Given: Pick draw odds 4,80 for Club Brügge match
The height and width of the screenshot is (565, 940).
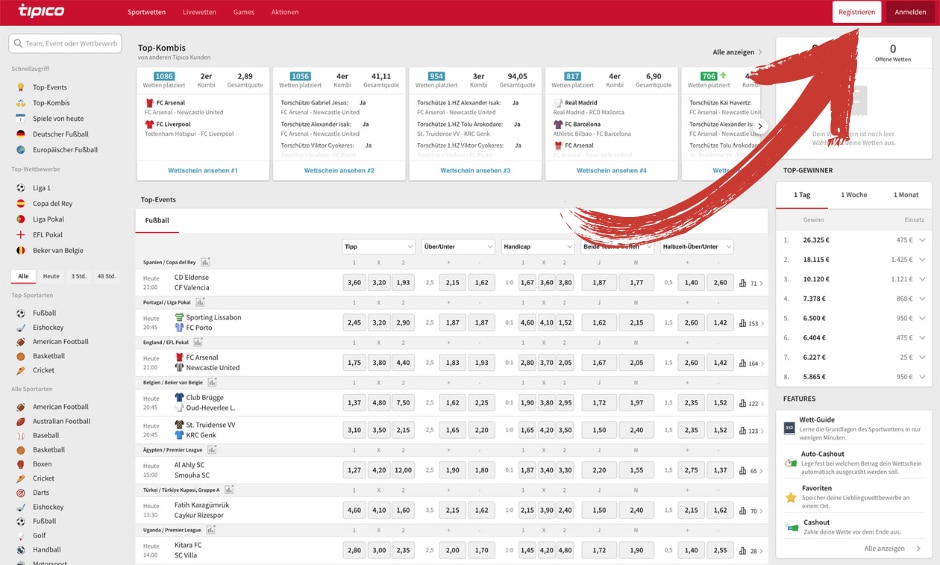Looking at the screenshot, I should tap(379, 403).
